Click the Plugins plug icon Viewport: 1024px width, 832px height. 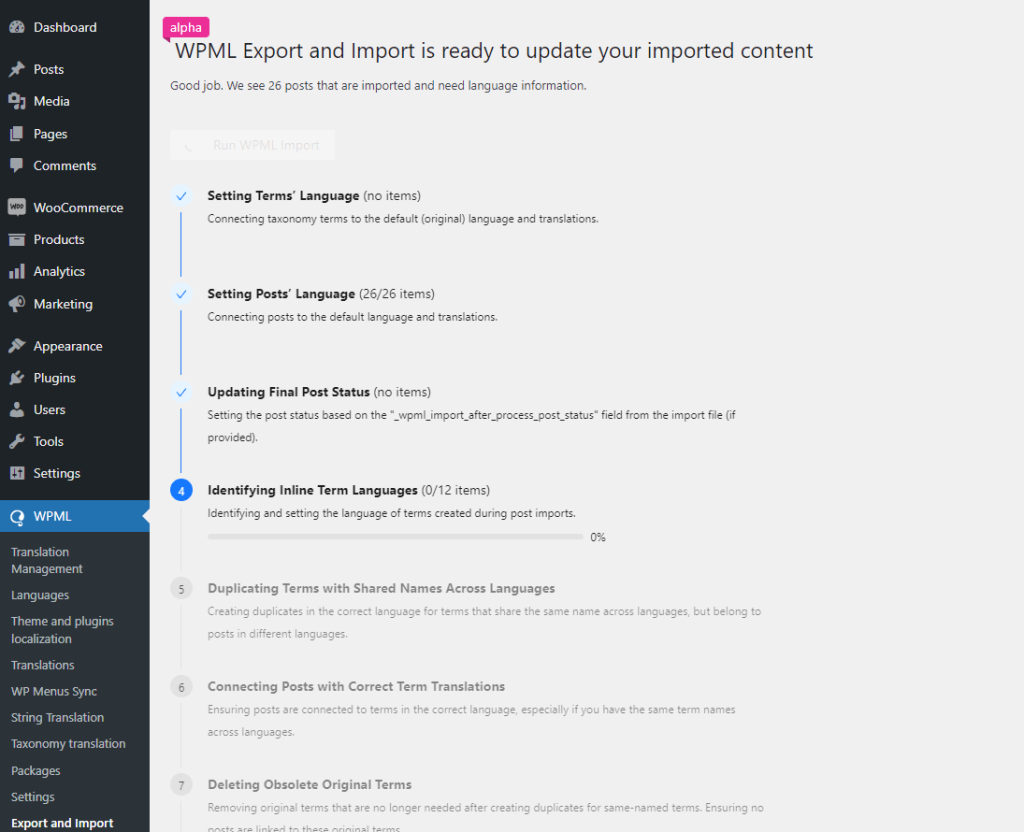17,377
